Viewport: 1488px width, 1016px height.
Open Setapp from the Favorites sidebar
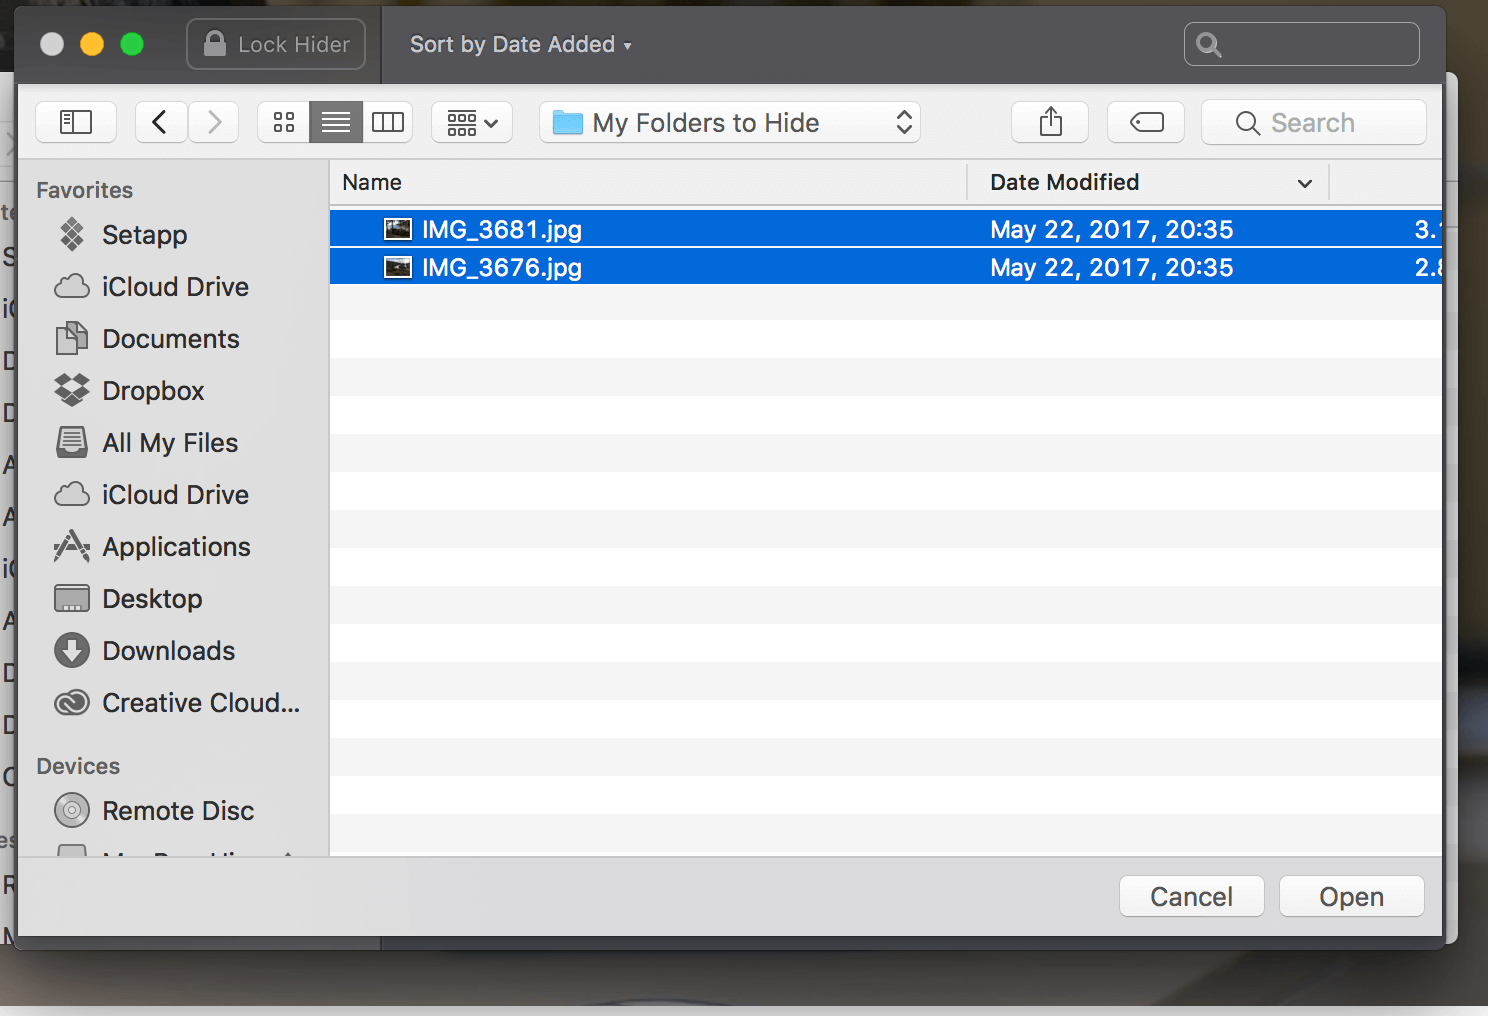point(143,235)
